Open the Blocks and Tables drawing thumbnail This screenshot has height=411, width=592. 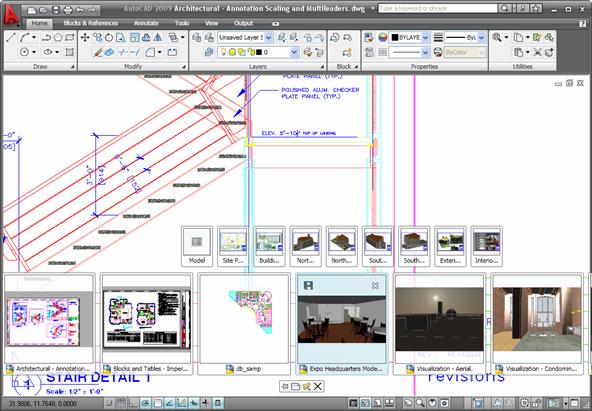coord(146,324)
